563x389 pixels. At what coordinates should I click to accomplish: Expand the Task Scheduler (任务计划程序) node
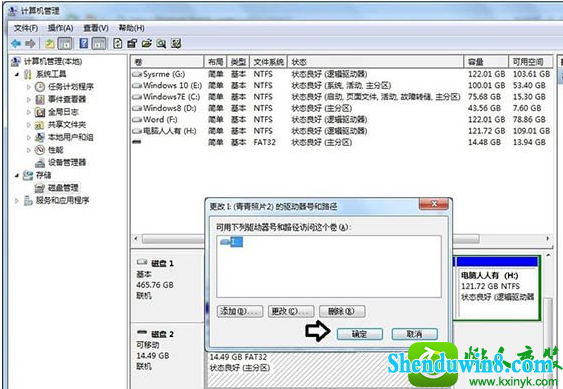pos(29,87)
